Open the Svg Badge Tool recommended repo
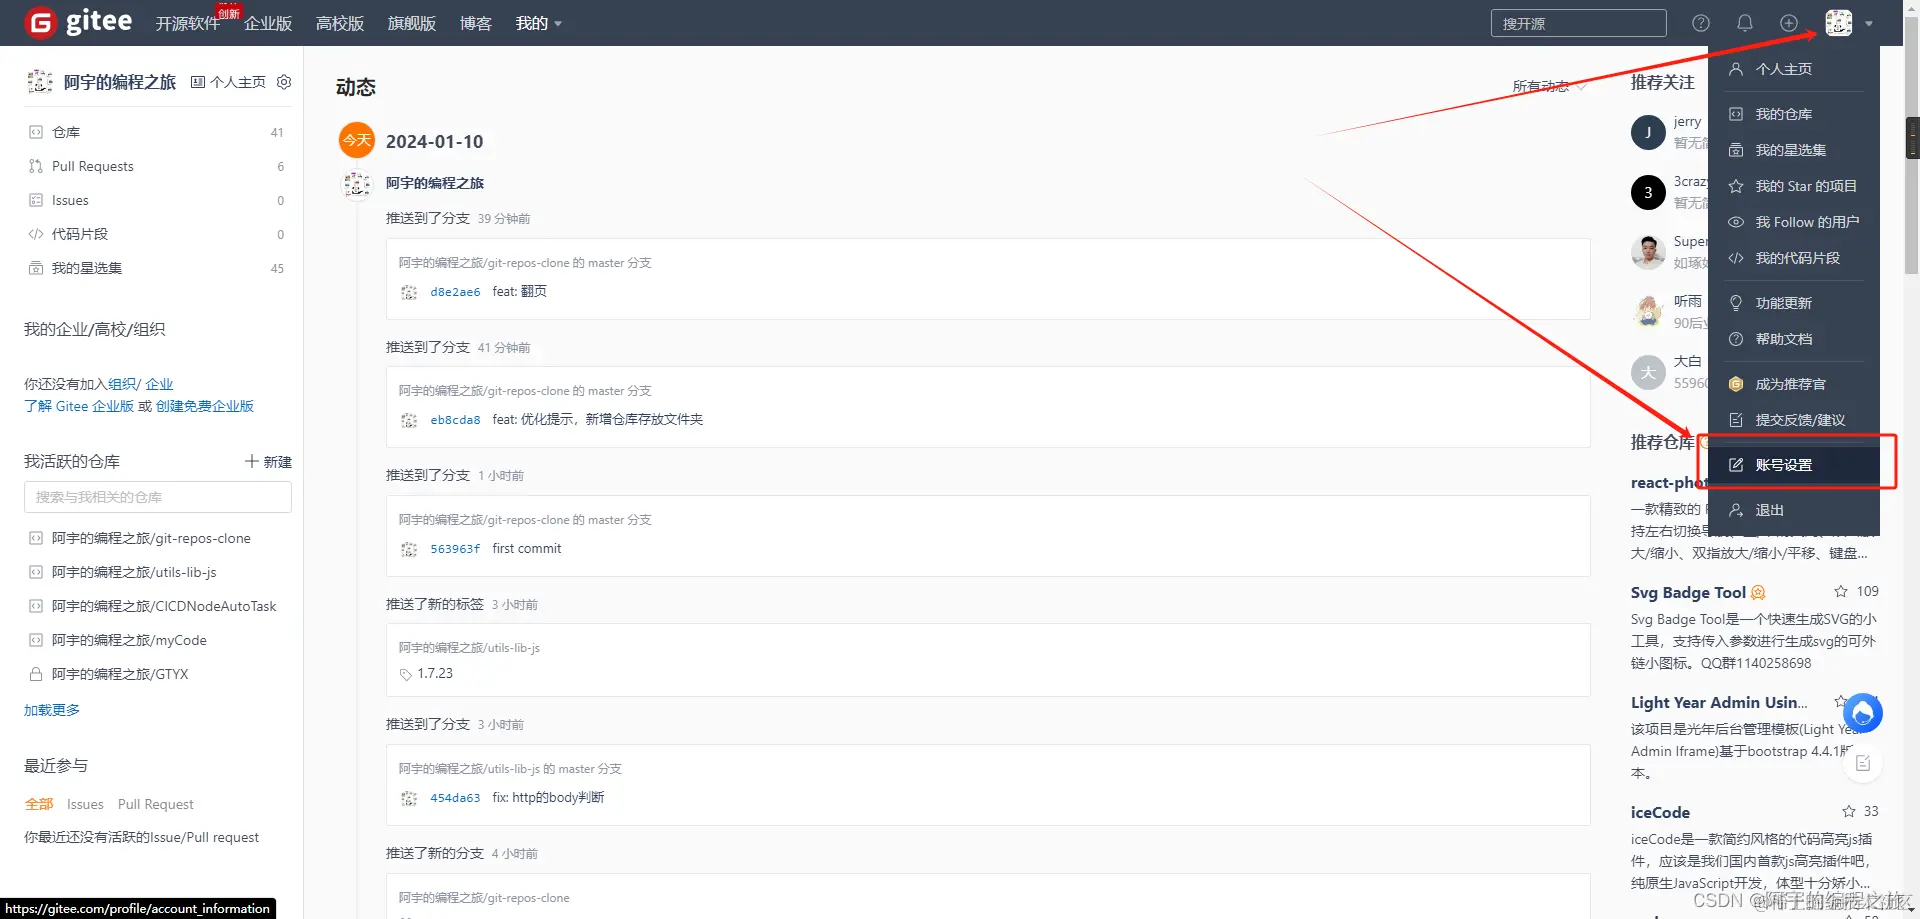 click(x=1688, y=592)
